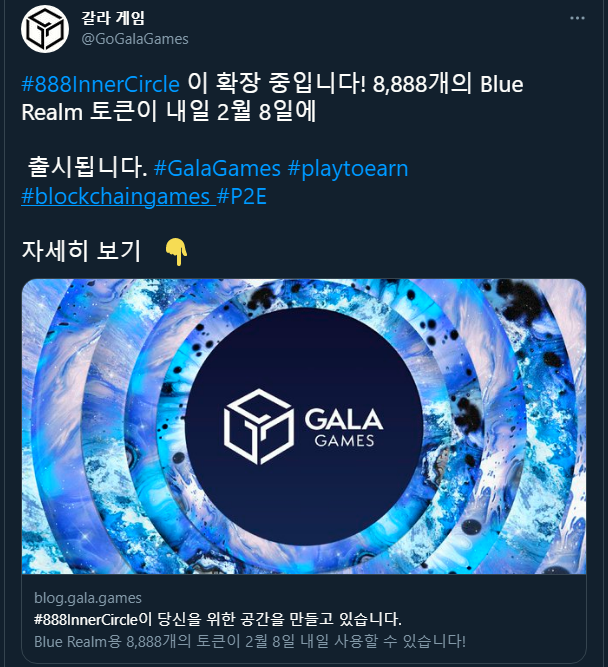Open the blue swirl link card image
The image size is (608, 667).
pyautogui.click(x=304, y=426)
